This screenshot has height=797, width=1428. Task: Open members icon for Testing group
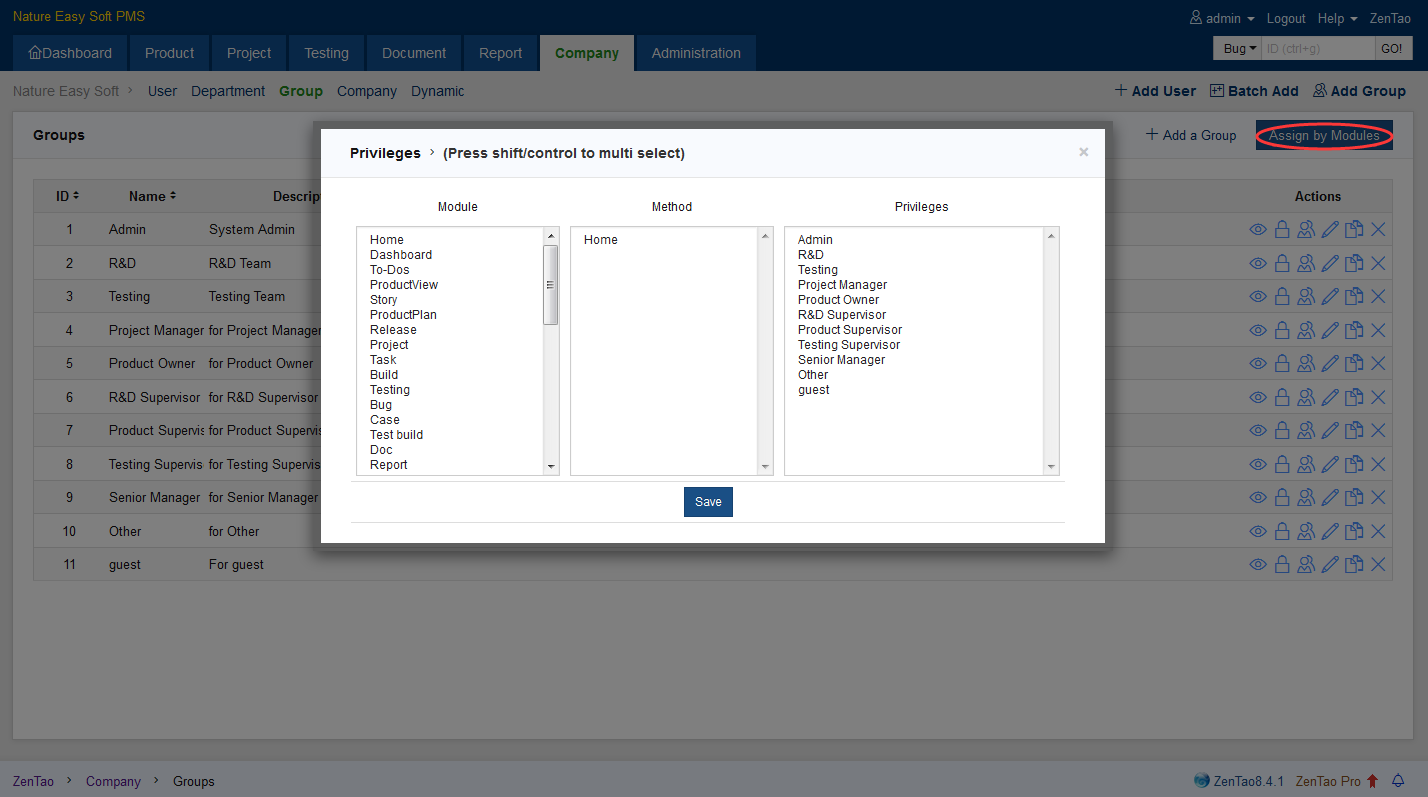[1305, 297]
